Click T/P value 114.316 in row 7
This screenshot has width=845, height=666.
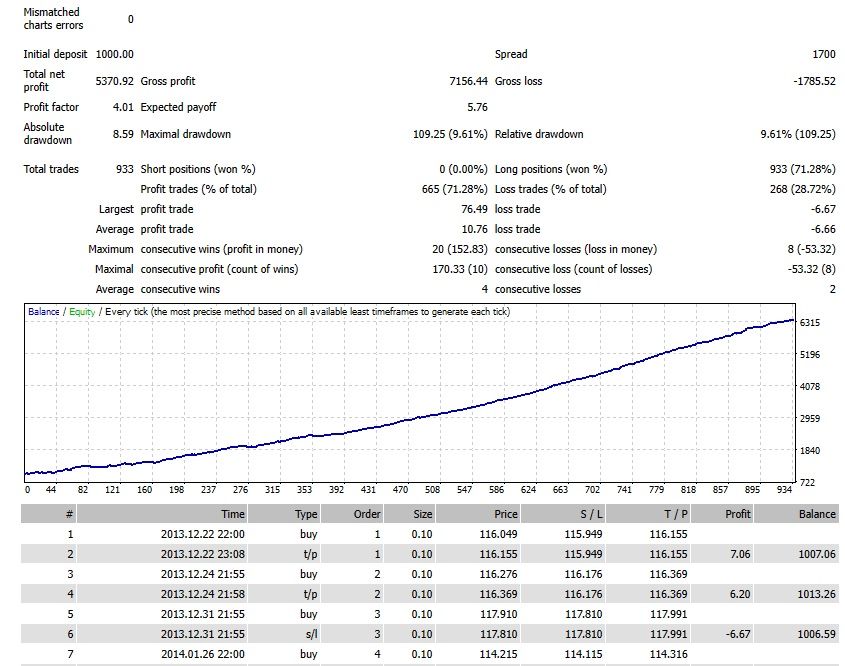(x=669, y=654)
